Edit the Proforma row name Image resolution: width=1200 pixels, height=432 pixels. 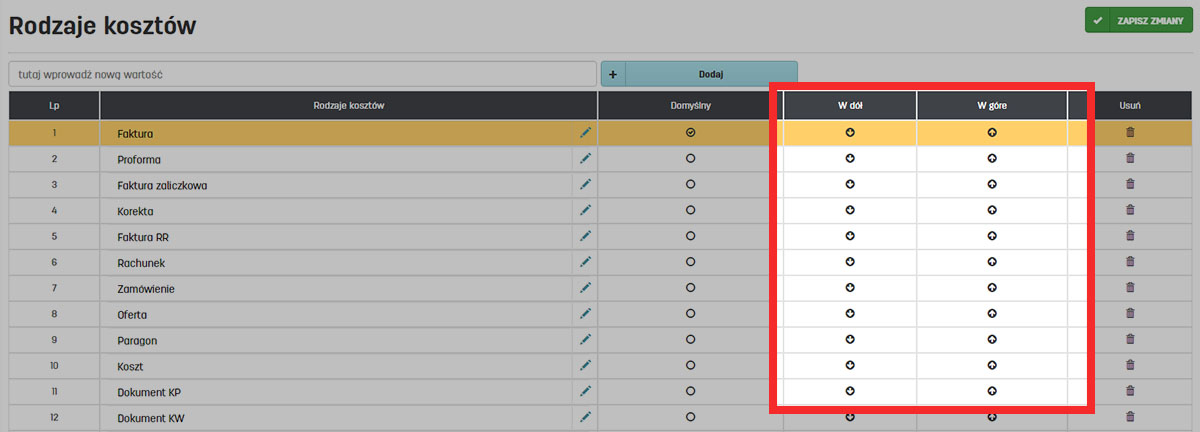click(585, 159)
